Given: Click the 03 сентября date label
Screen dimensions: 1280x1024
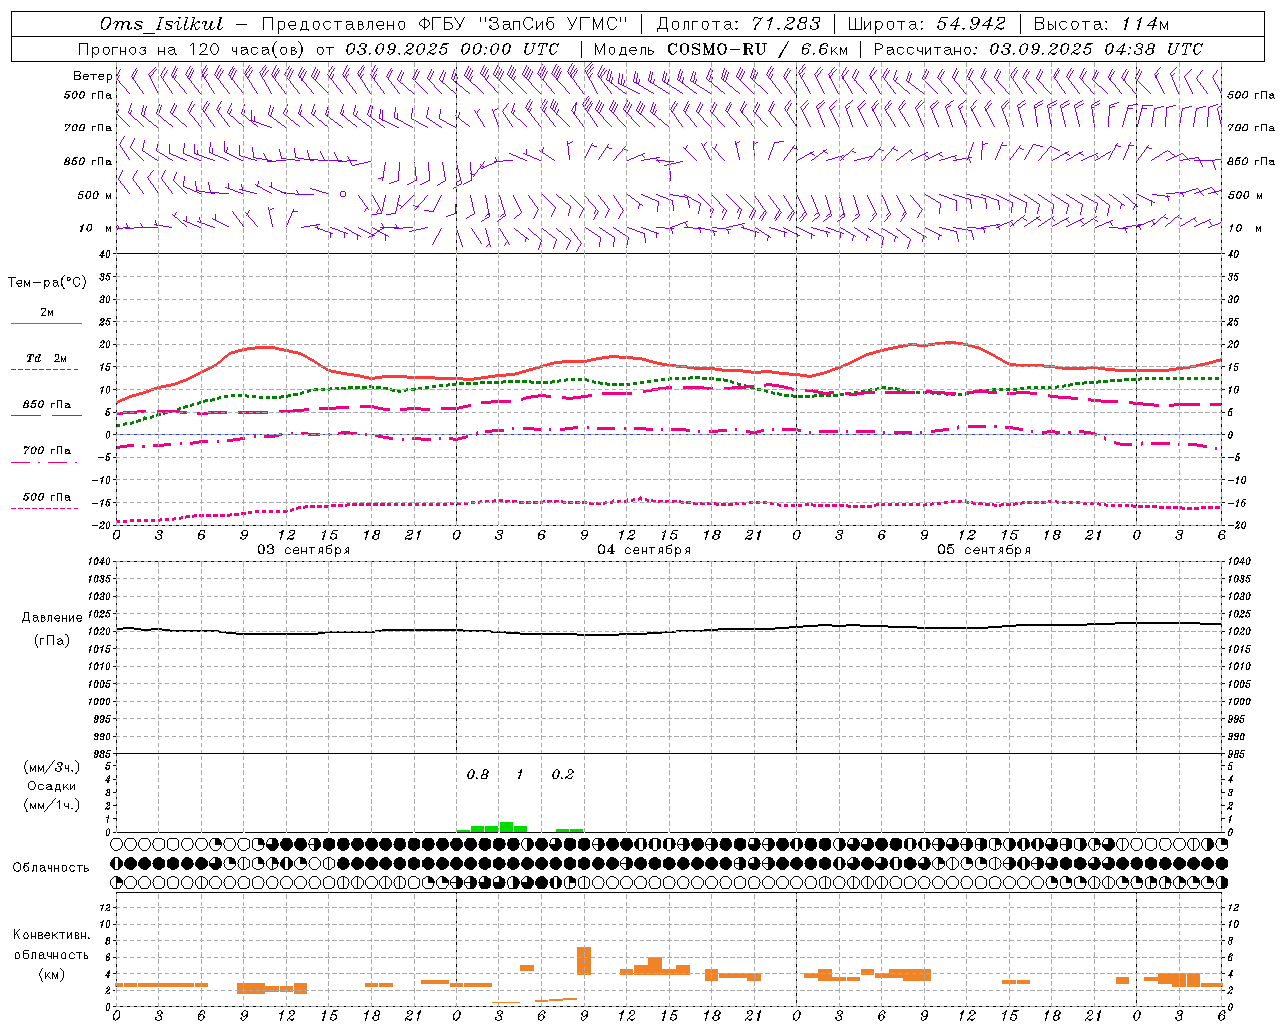Looking at the screenshot, I should click(x=304, y=550).
